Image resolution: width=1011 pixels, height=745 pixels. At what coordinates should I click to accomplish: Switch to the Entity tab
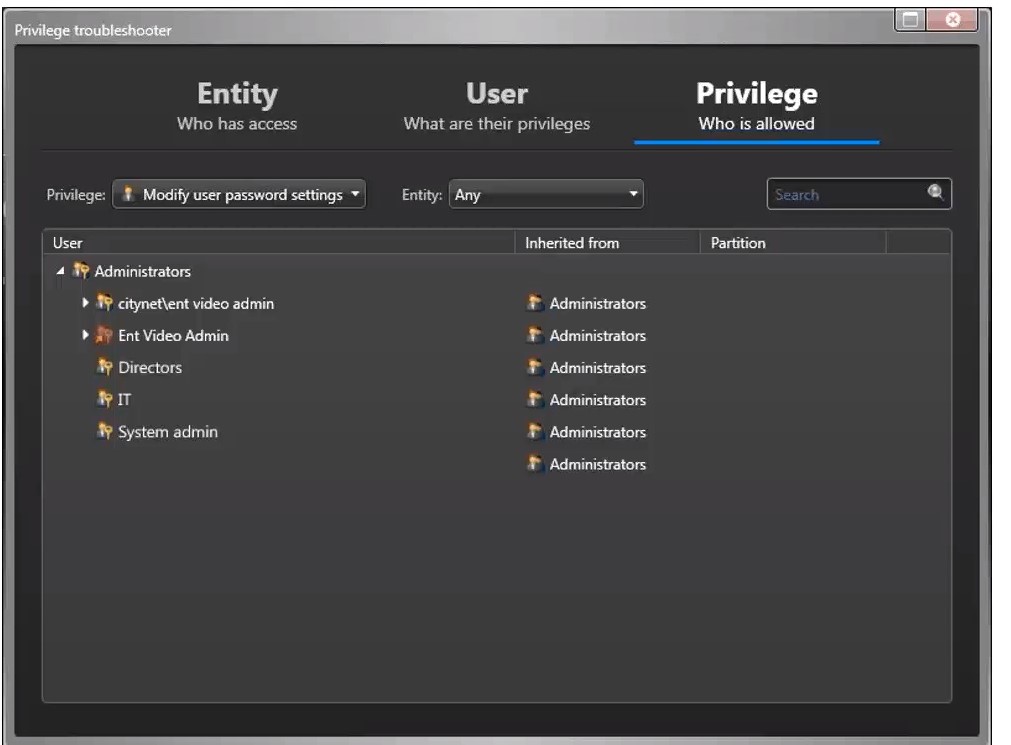point(237,106)
